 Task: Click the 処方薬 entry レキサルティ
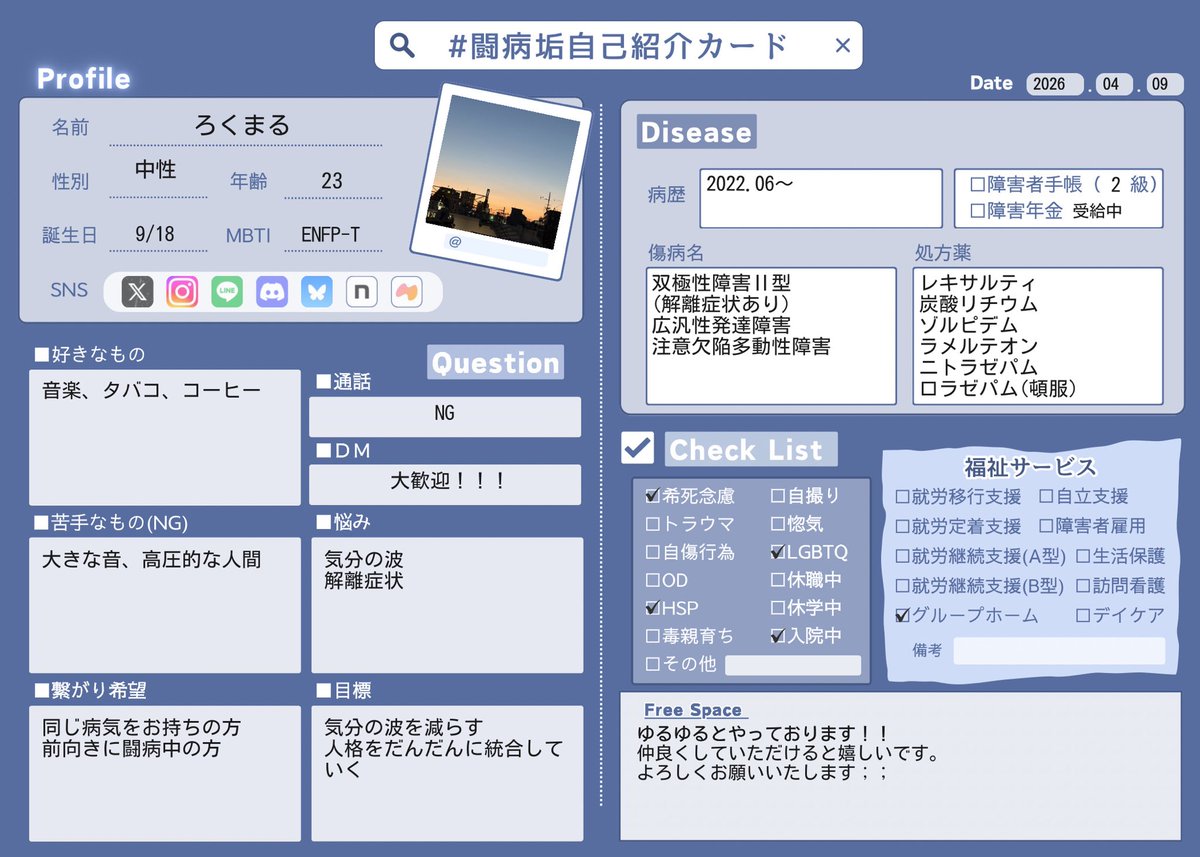pos(979,283)
